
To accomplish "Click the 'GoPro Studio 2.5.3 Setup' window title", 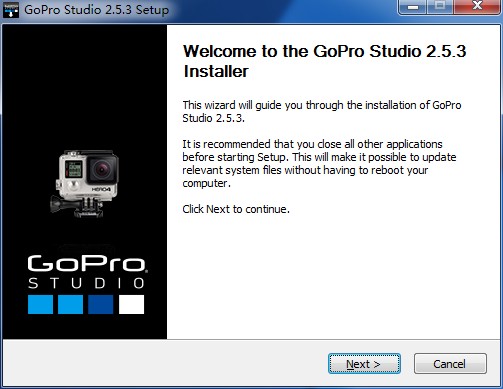I will point(97,9).
